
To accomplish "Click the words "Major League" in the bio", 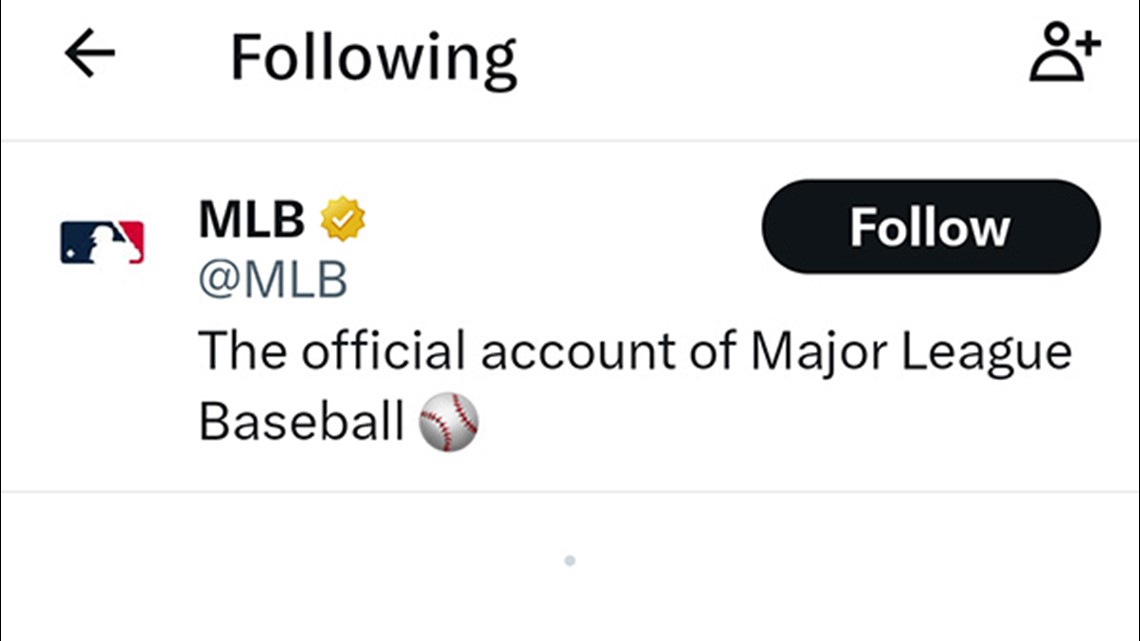I will pyautogui.click(x=910, y=352).
